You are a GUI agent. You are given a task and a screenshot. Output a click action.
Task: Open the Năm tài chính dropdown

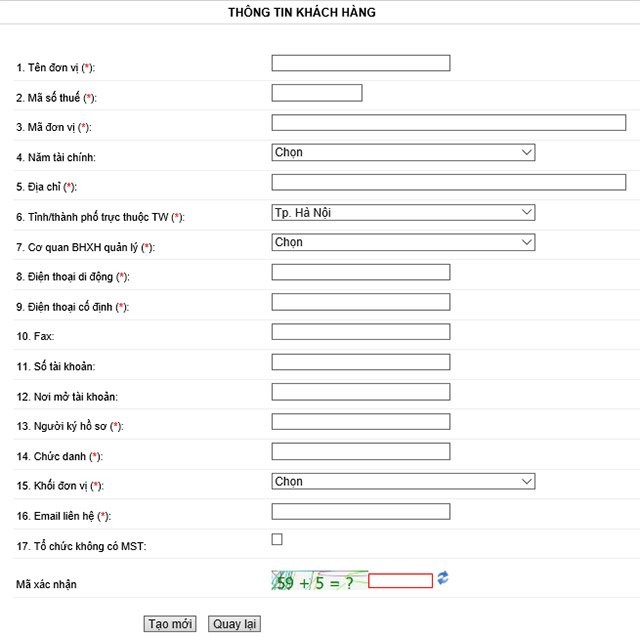coord(403,153)
